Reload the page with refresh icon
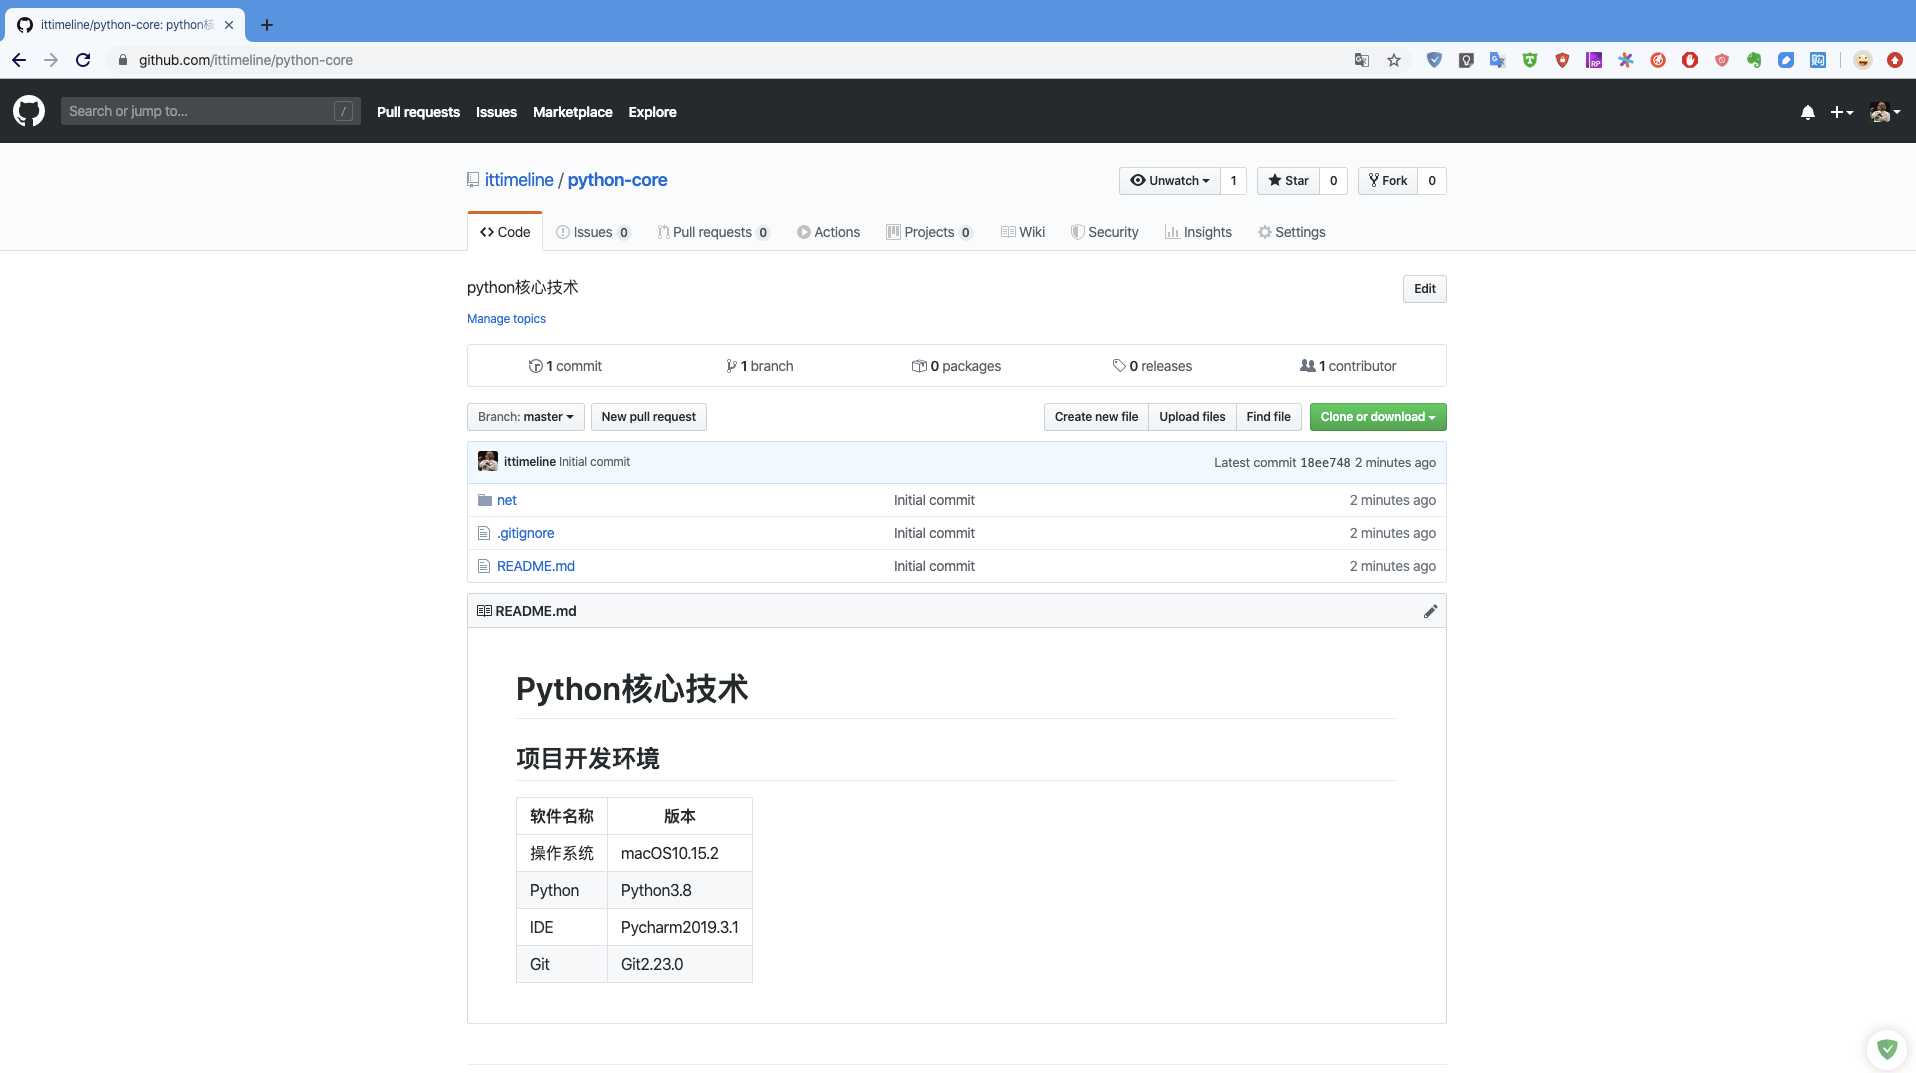The height and width of the screenshot is (1073, 1916). click(x=83, y=60)
